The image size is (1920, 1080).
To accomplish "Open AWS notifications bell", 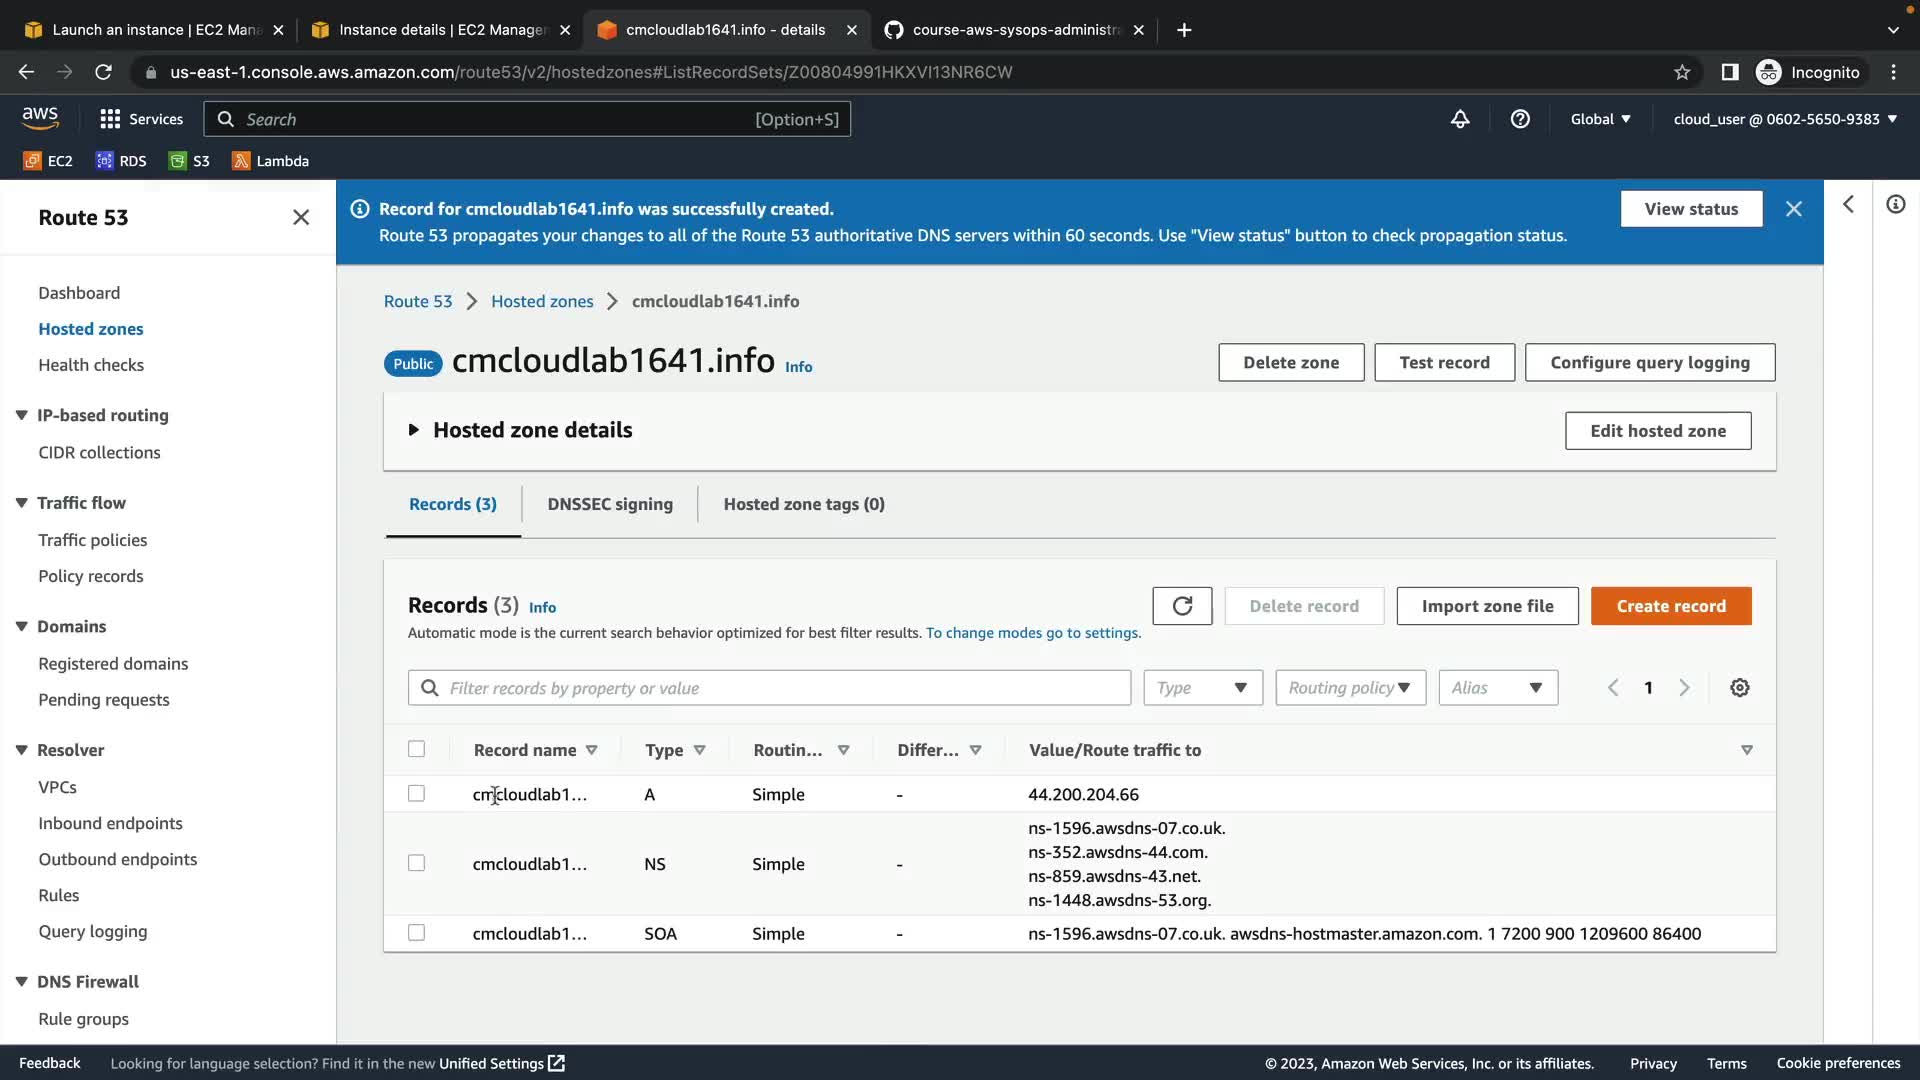I will 1460,119.
